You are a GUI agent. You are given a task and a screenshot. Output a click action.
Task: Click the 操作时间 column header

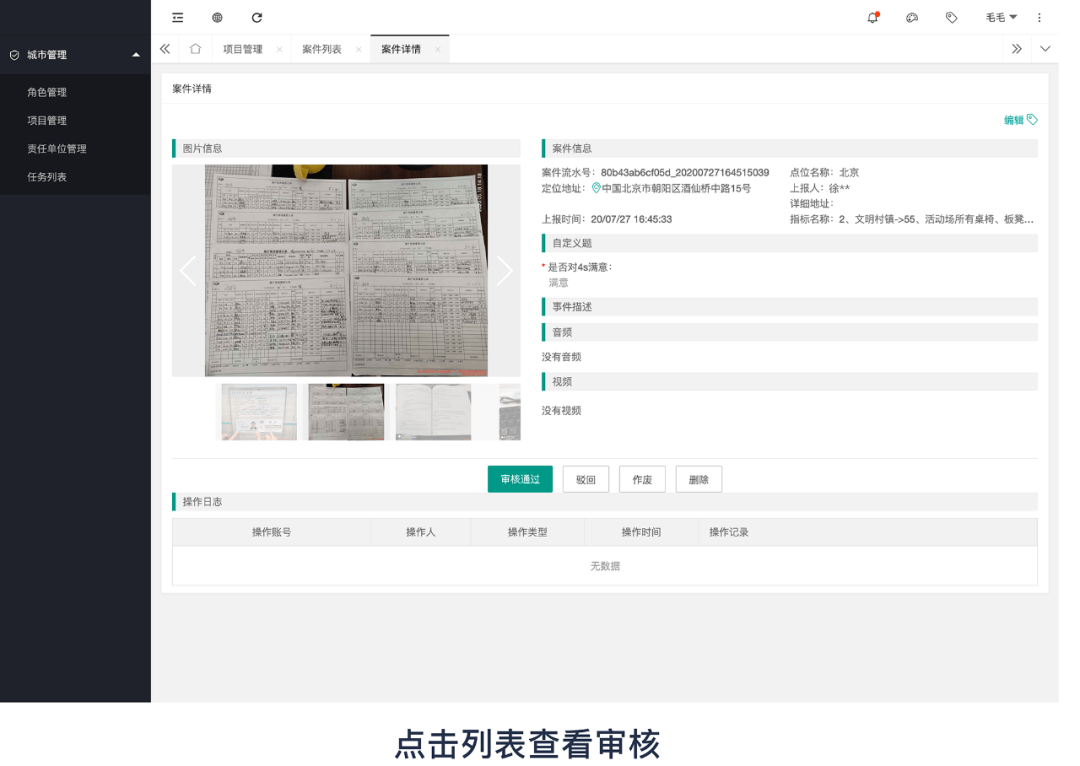click(x=641, y=532)
